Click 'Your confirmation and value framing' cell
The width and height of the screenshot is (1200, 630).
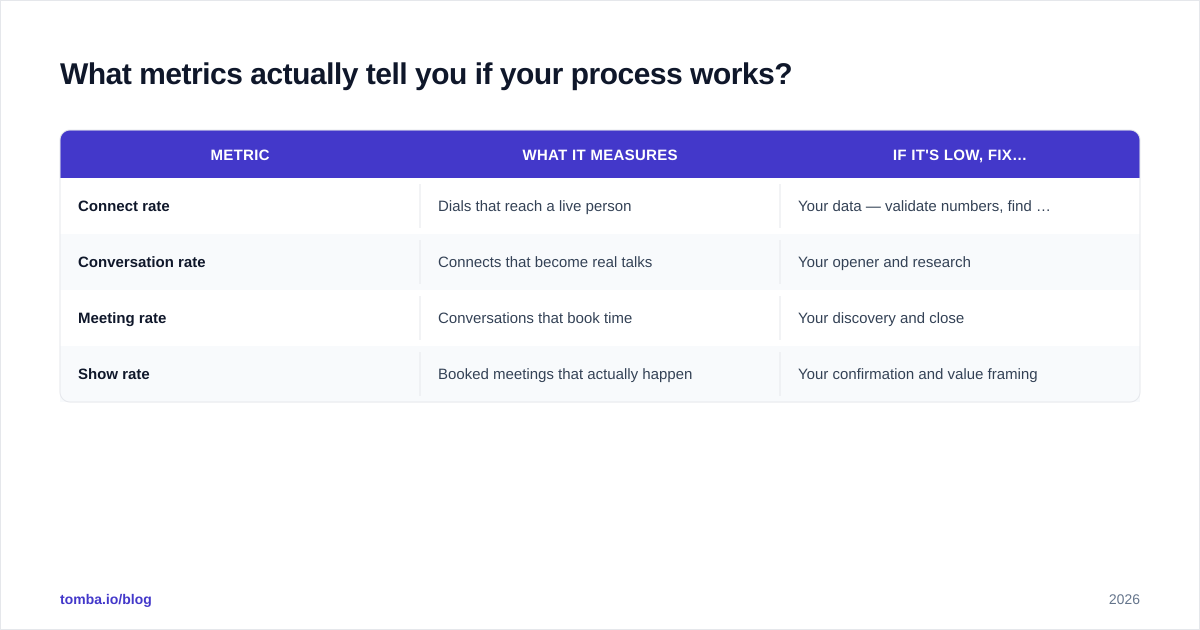[960, 374]
